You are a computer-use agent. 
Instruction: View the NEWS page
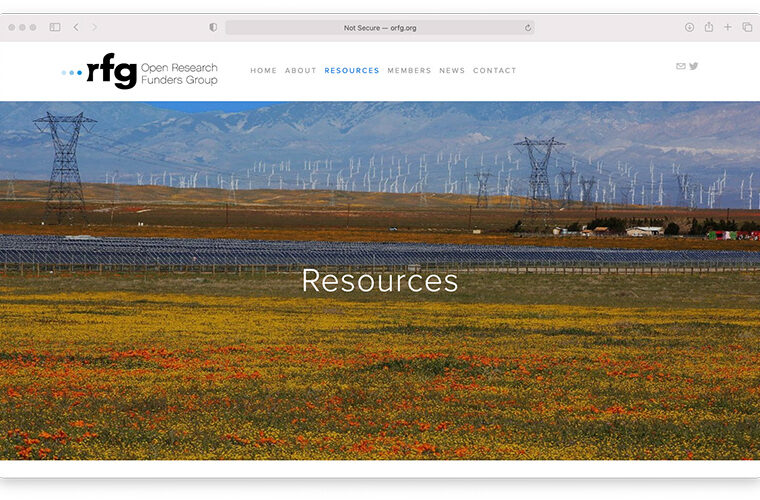pyautogui.click(x=452, y=70)
